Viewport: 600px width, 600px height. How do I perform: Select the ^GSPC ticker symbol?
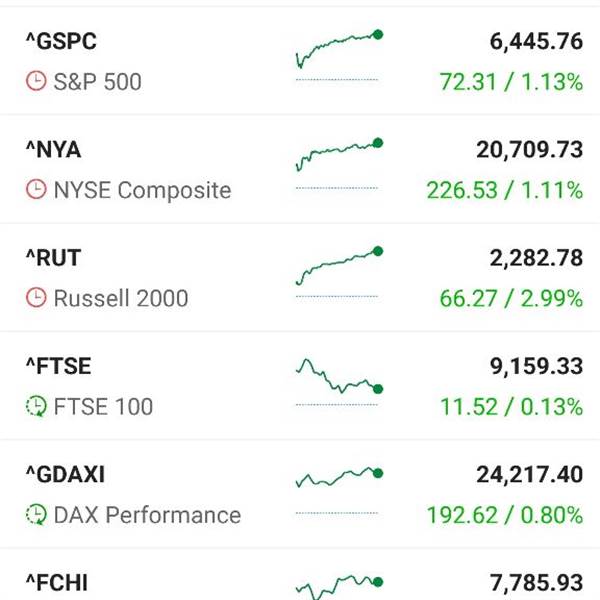pyautogui.click(x=61, y=41)
